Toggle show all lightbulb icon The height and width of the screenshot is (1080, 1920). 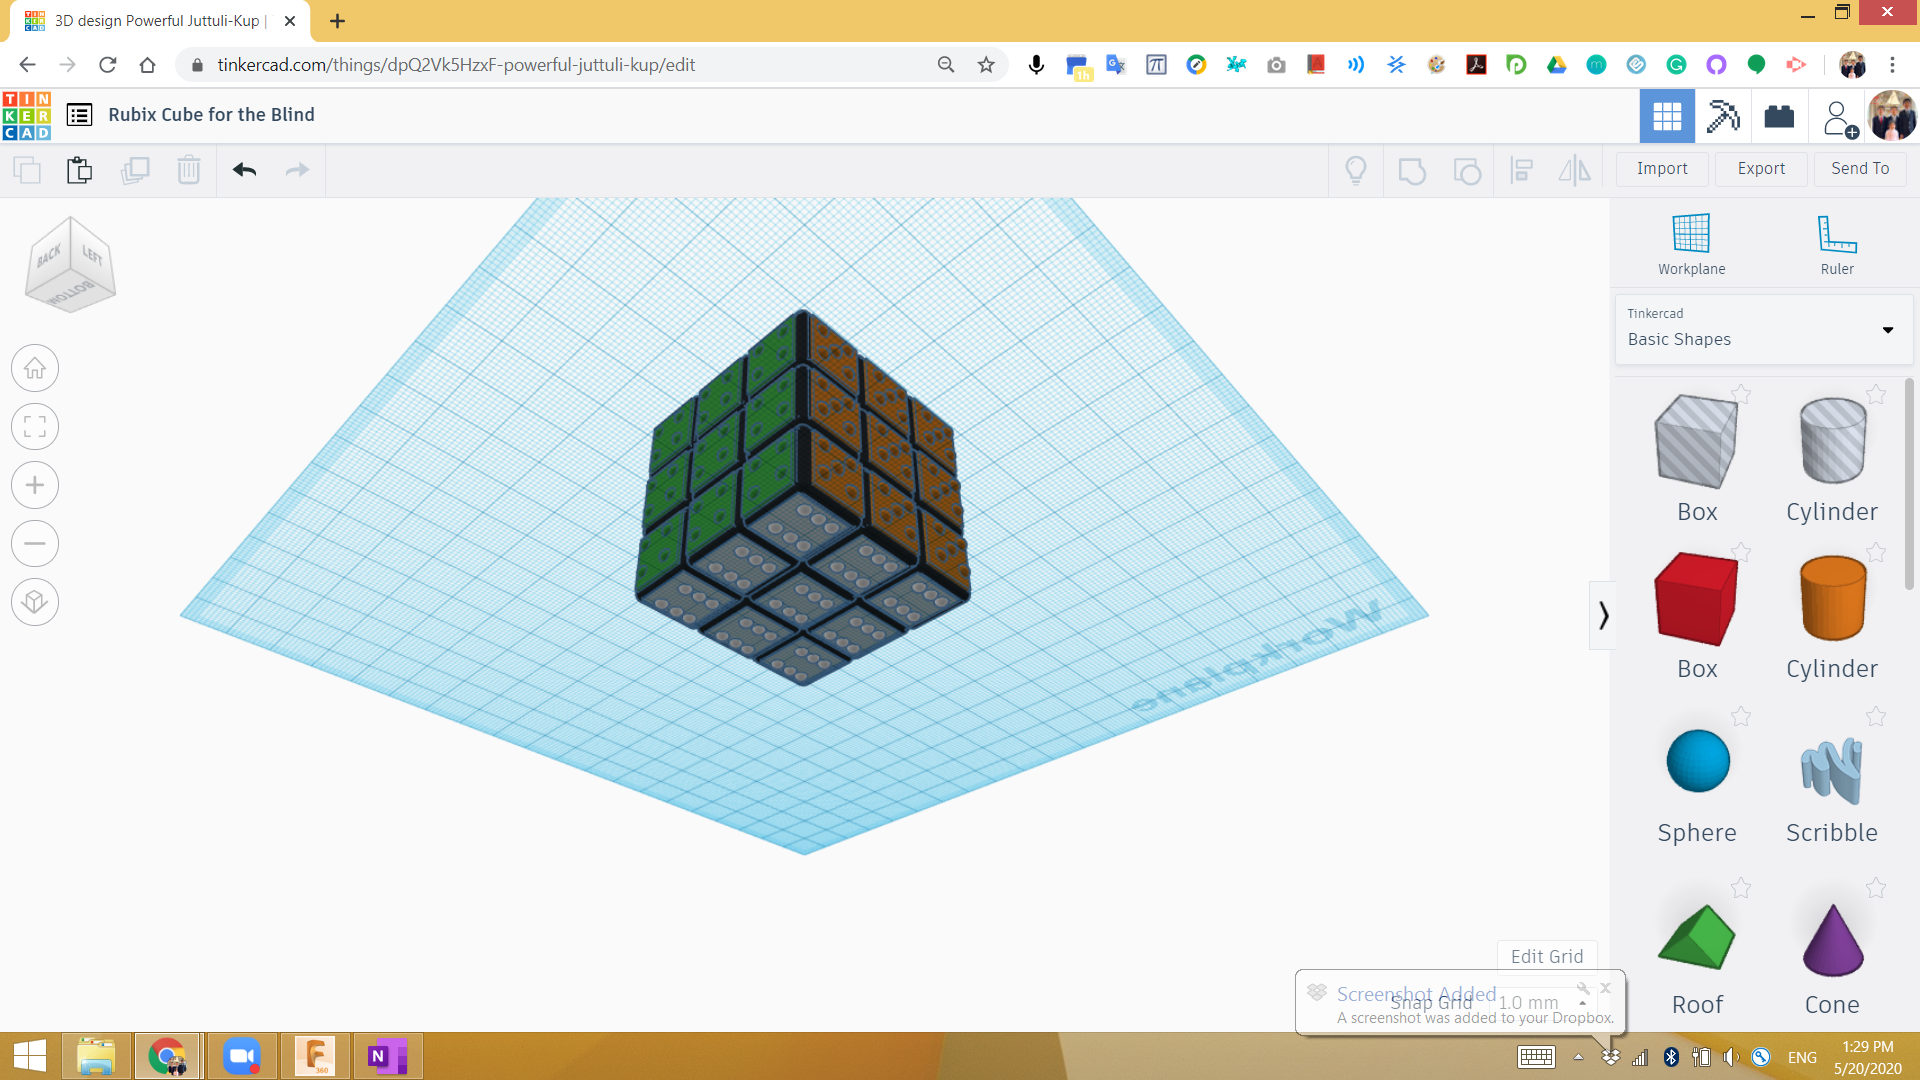tap(1356, 171)
